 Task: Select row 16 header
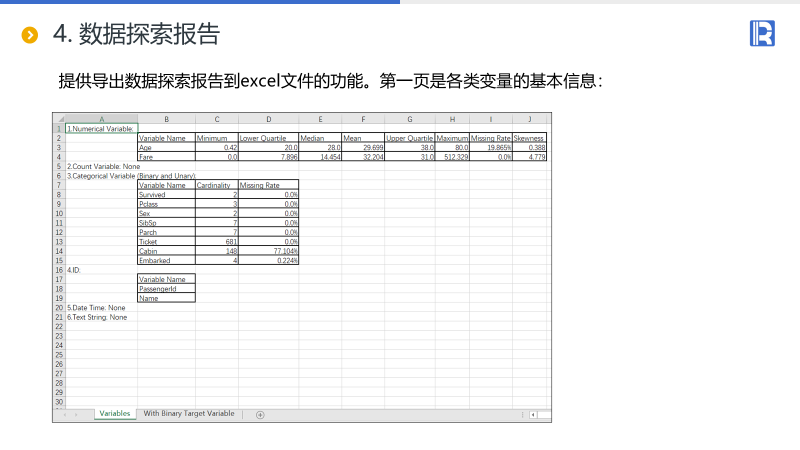click(59, 270)
